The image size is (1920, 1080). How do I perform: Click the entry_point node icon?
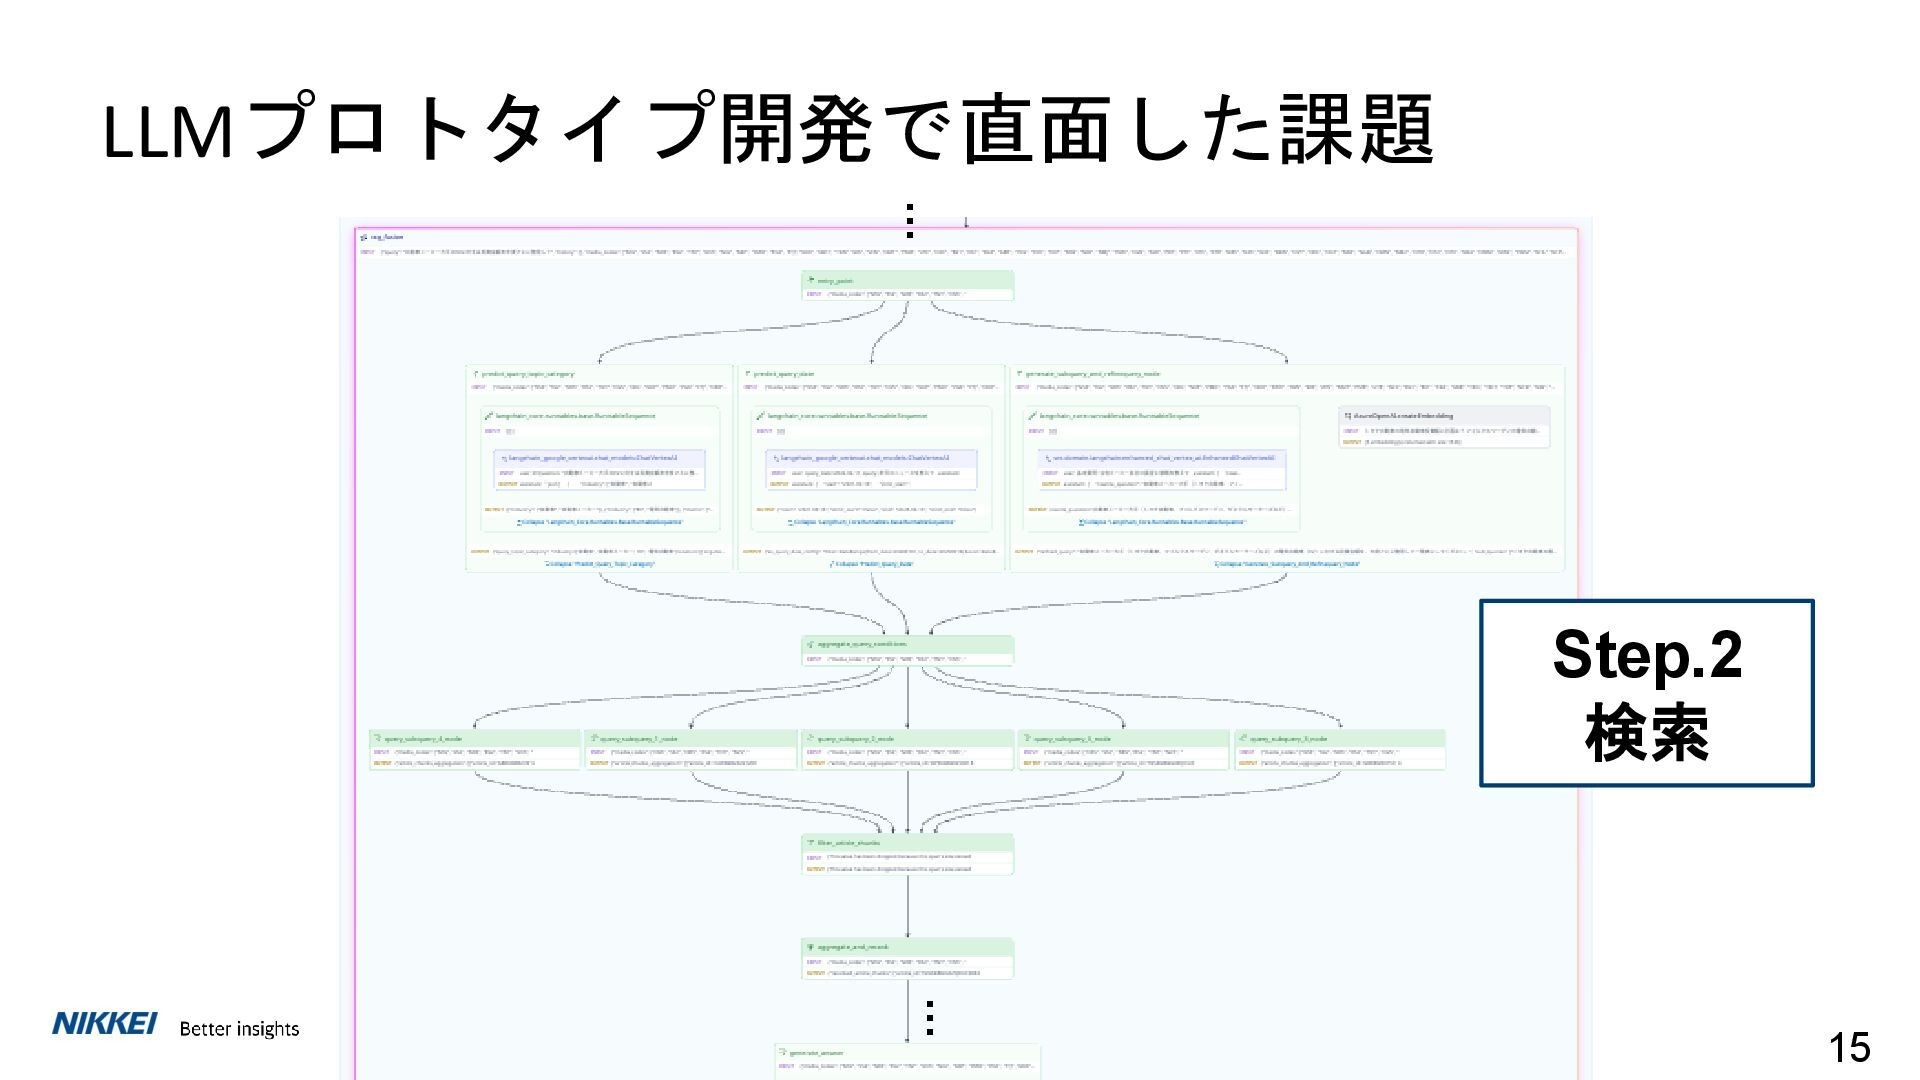point(811,281)
